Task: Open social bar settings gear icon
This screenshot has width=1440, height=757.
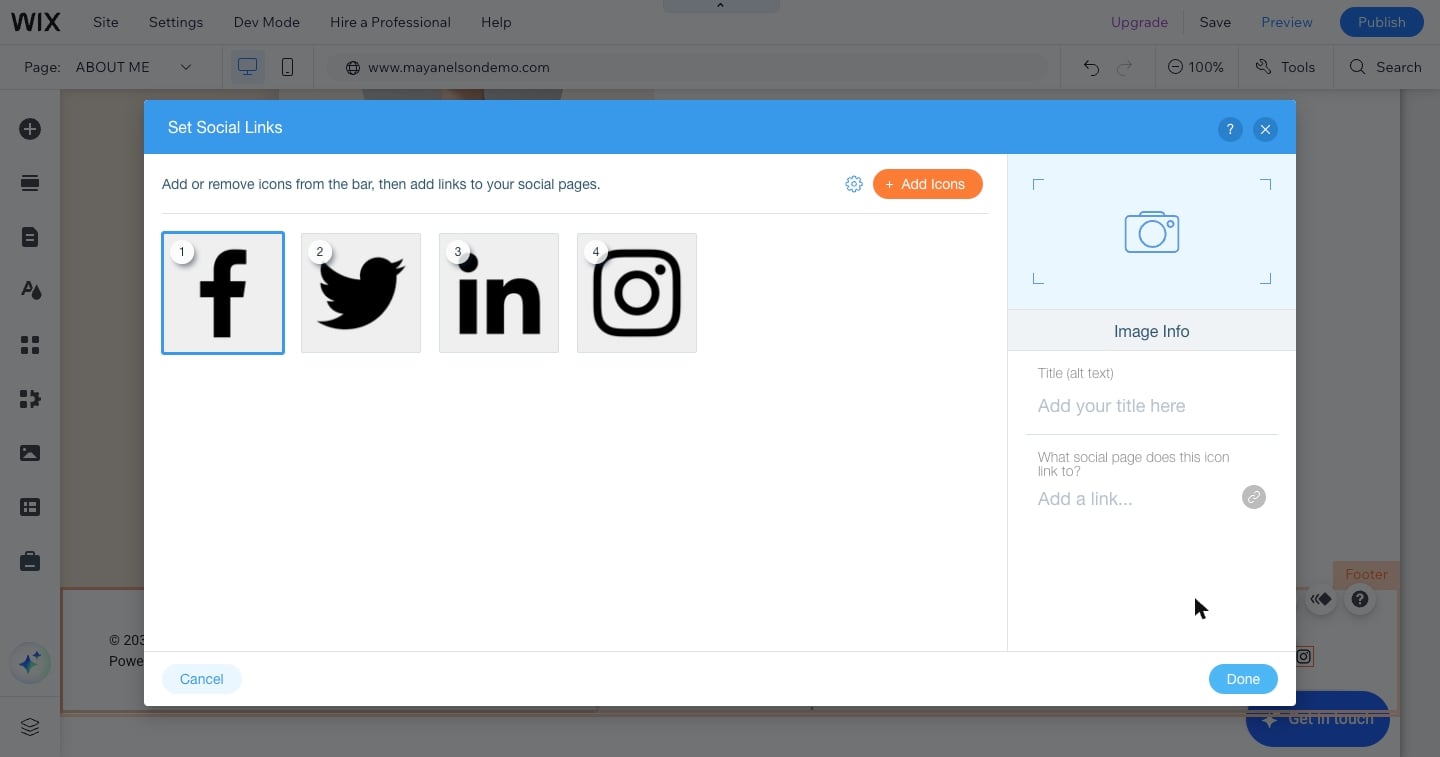Action: [854, 184]
